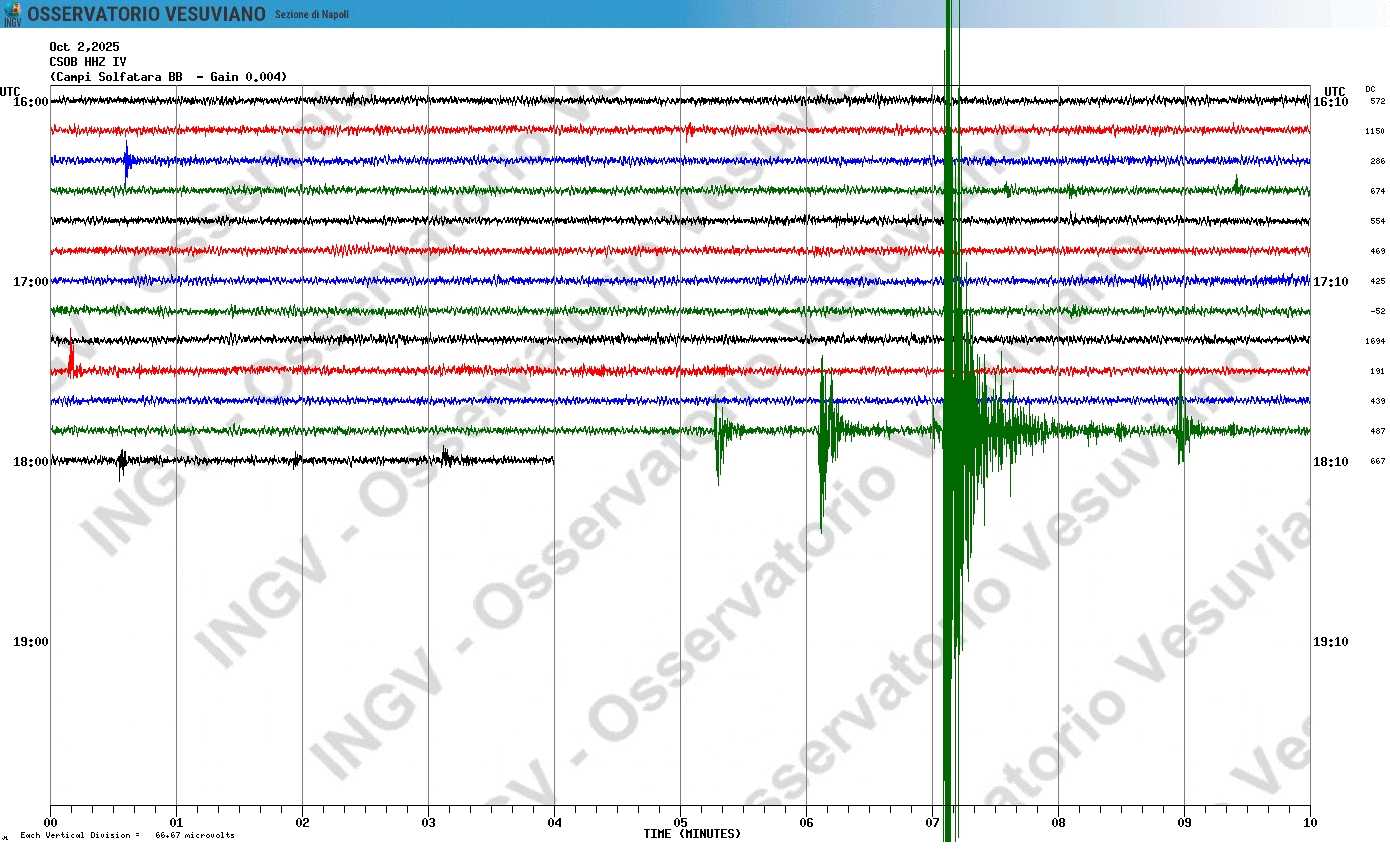Screen dimensions: 1390x849
Task: Click the blue spike on the 16:20 trace
Action: [x=126, y=158]
